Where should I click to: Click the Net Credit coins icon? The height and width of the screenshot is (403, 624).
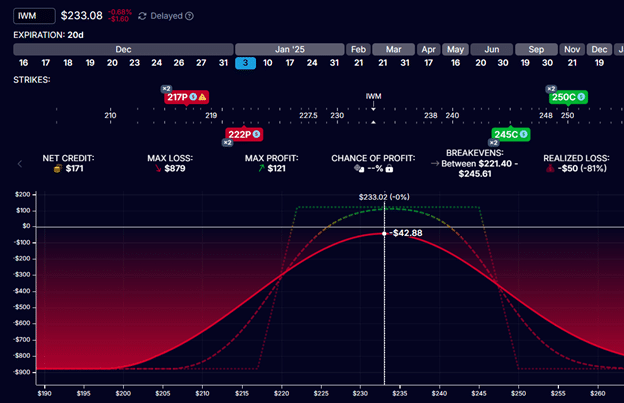coord(58,169)
